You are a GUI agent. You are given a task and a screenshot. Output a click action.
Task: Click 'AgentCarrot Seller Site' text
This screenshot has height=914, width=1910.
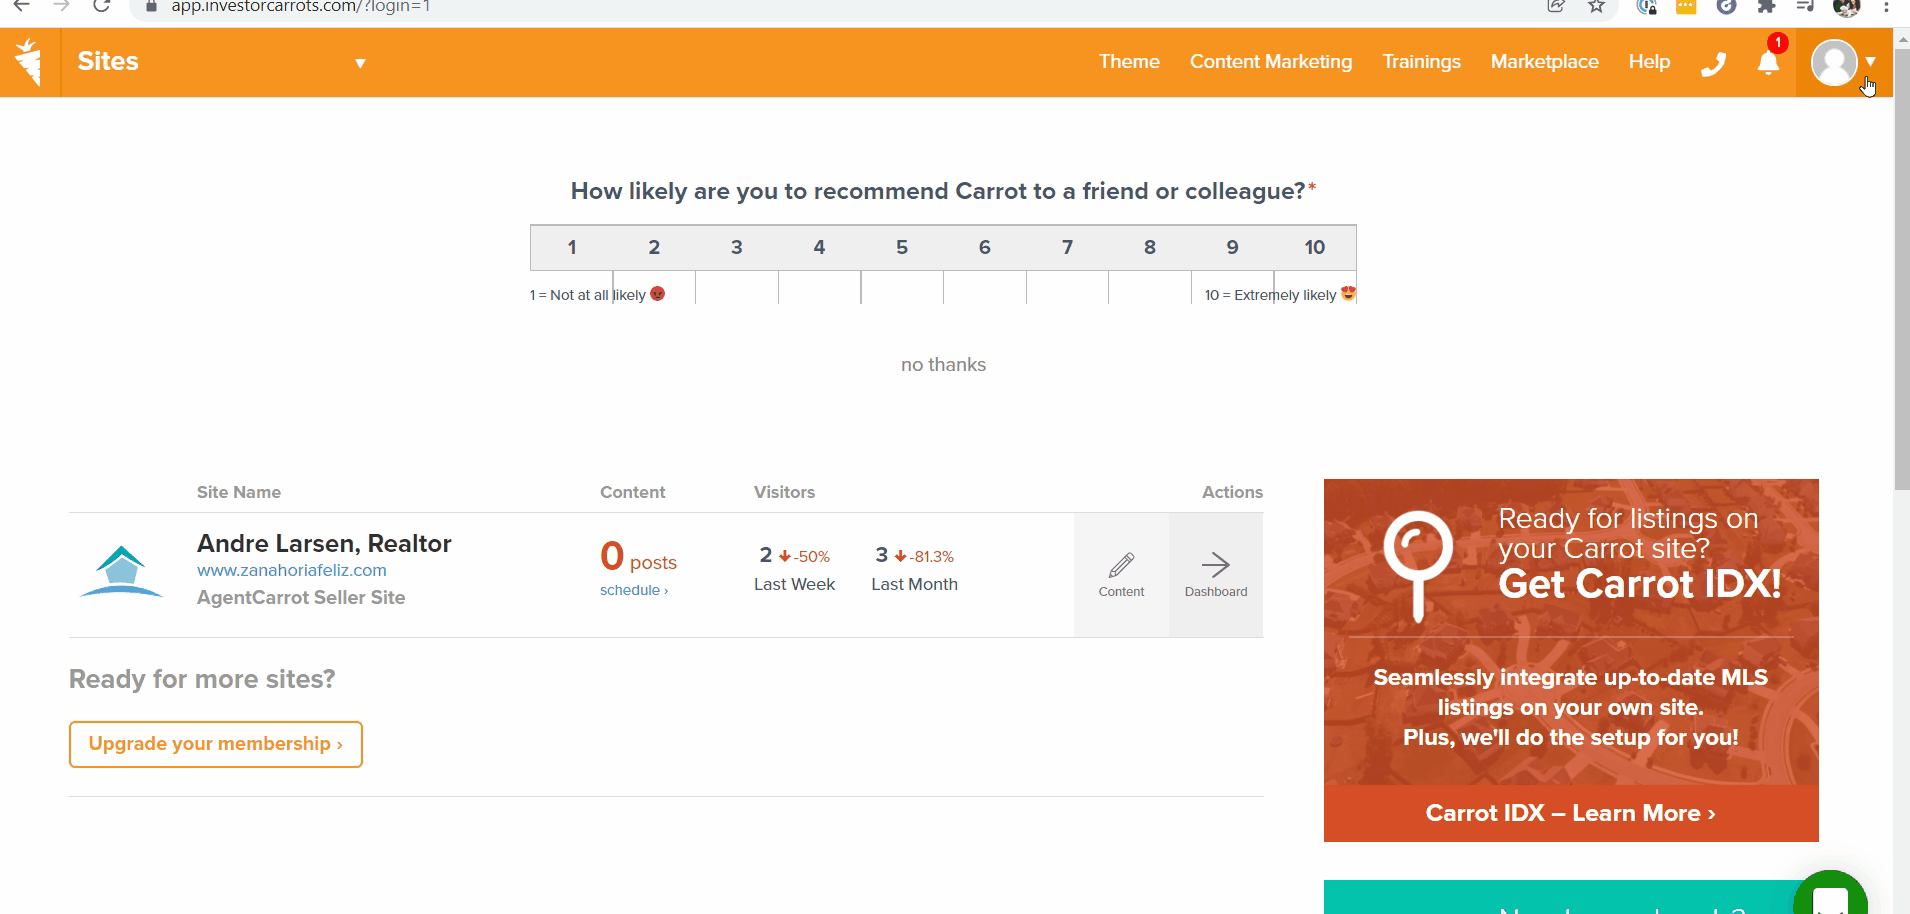click(x=301, y=597)
